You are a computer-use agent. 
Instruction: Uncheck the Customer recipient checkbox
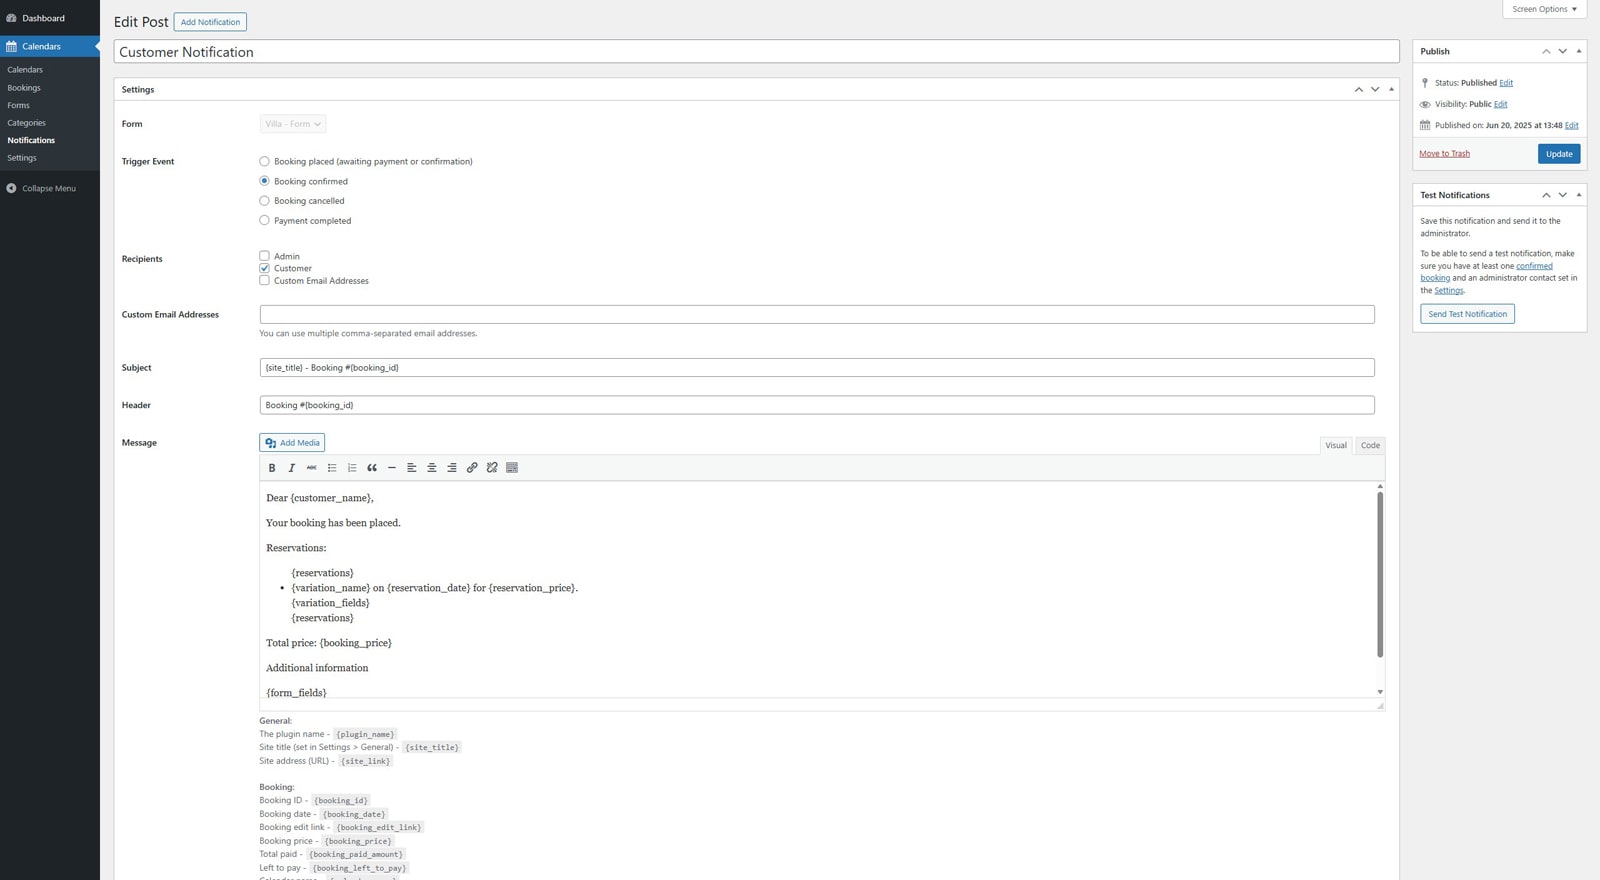click(264, 268)
